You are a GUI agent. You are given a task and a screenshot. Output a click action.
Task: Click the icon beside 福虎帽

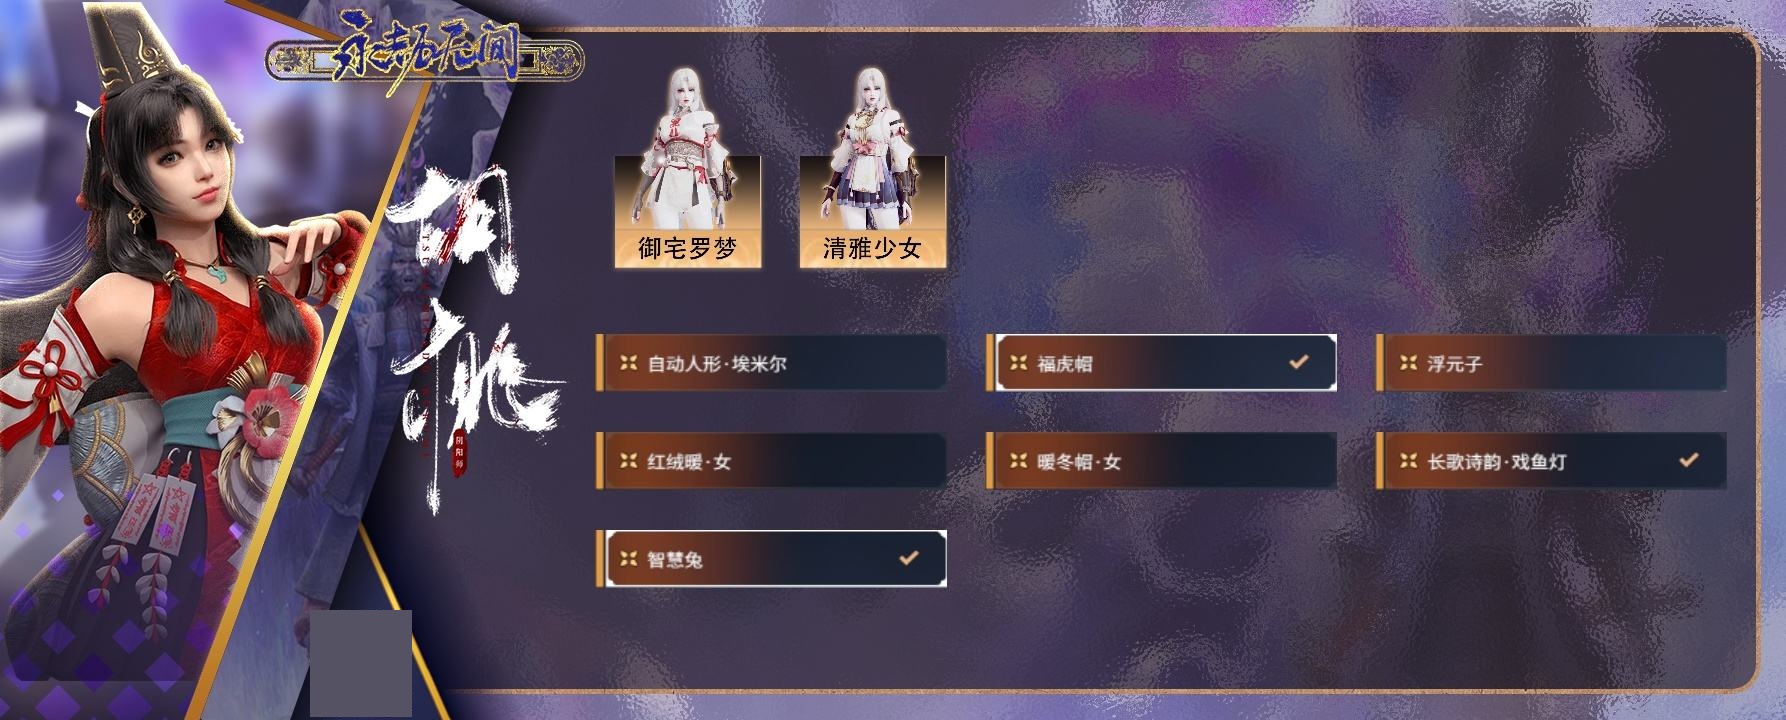(1018, 363)
